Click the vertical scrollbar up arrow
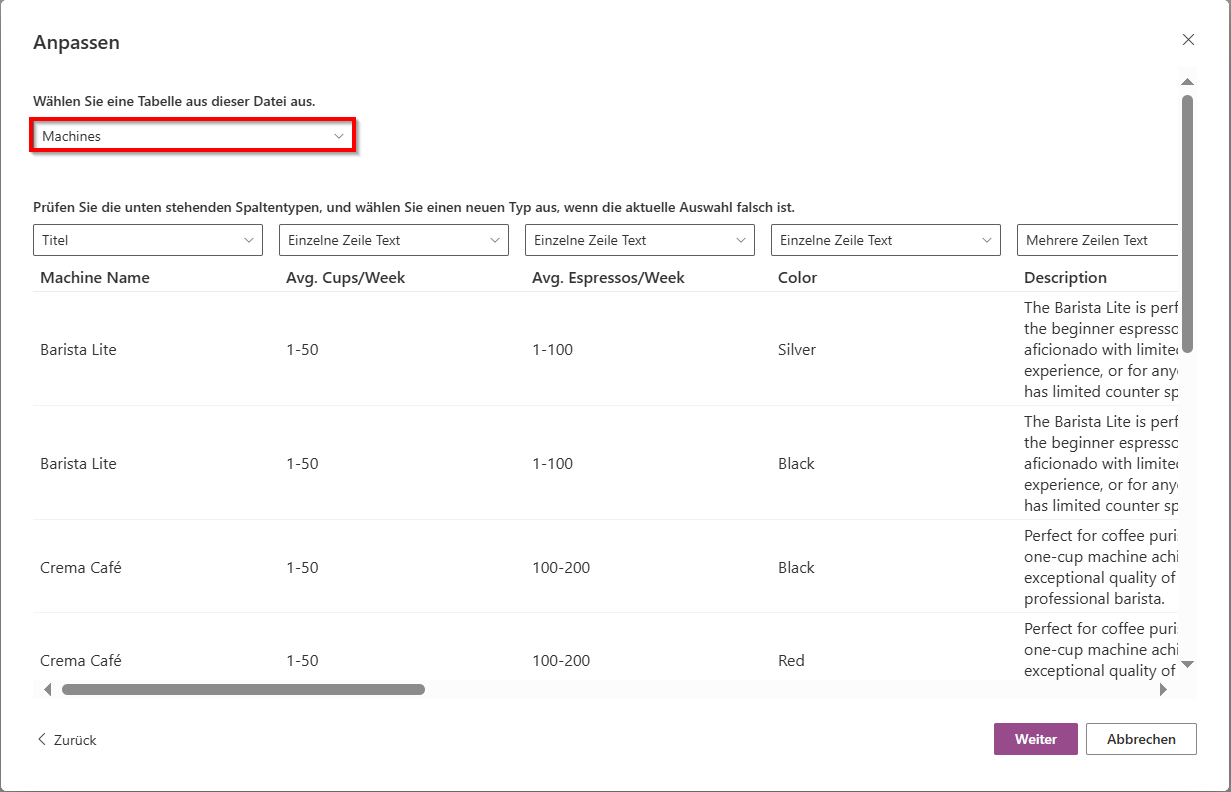1231x792 pixels. (1187, 82)
